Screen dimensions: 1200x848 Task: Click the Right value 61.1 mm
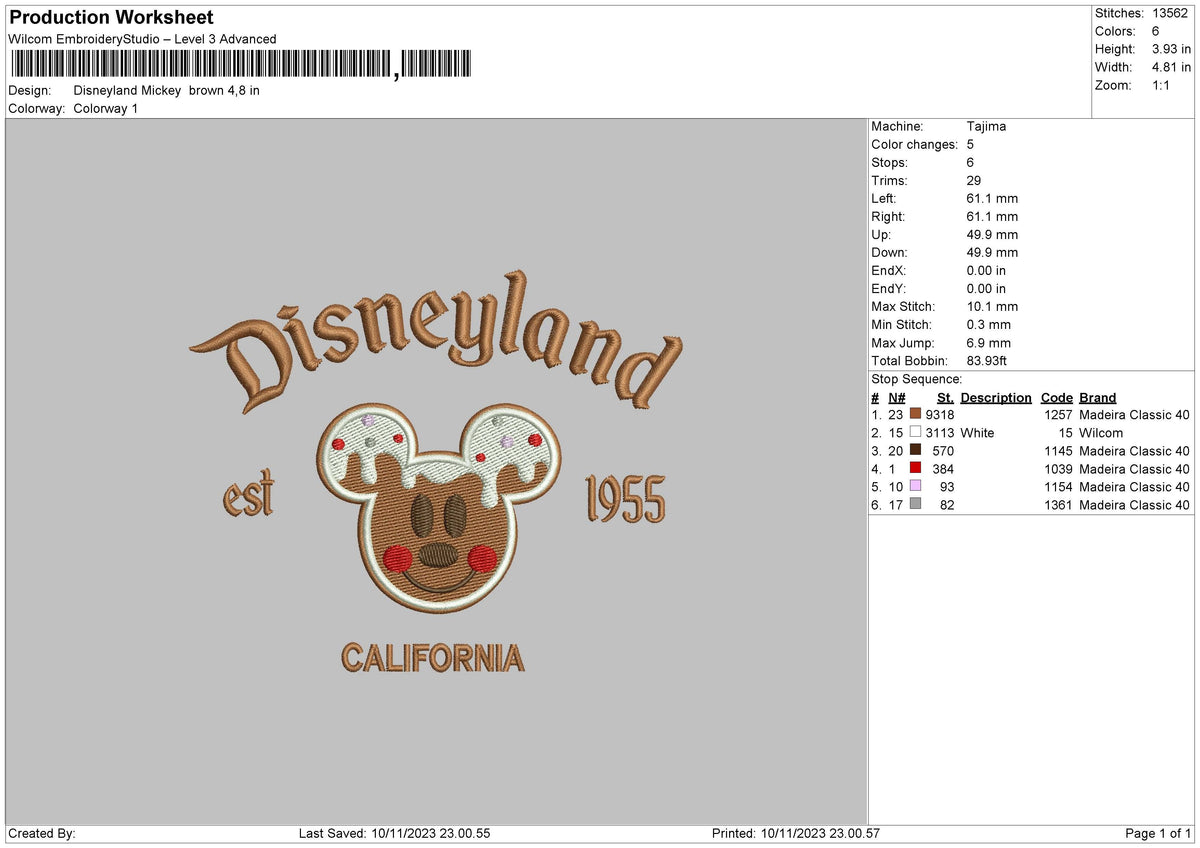pyautogui.click(x=993, y=216)
